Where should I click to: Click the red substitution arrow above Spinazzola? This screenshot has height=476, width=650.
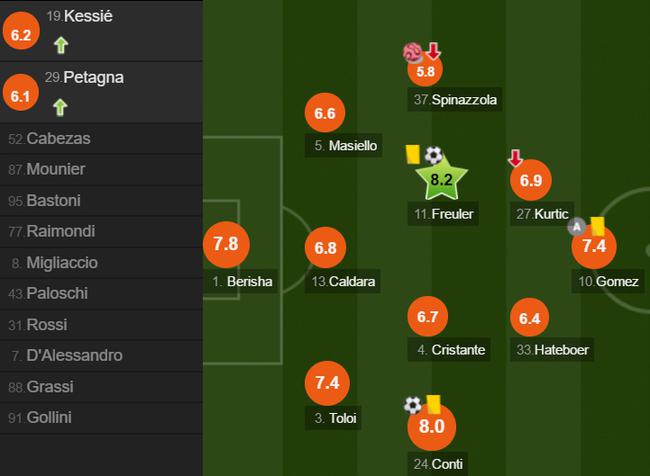(x=433, y=51)
